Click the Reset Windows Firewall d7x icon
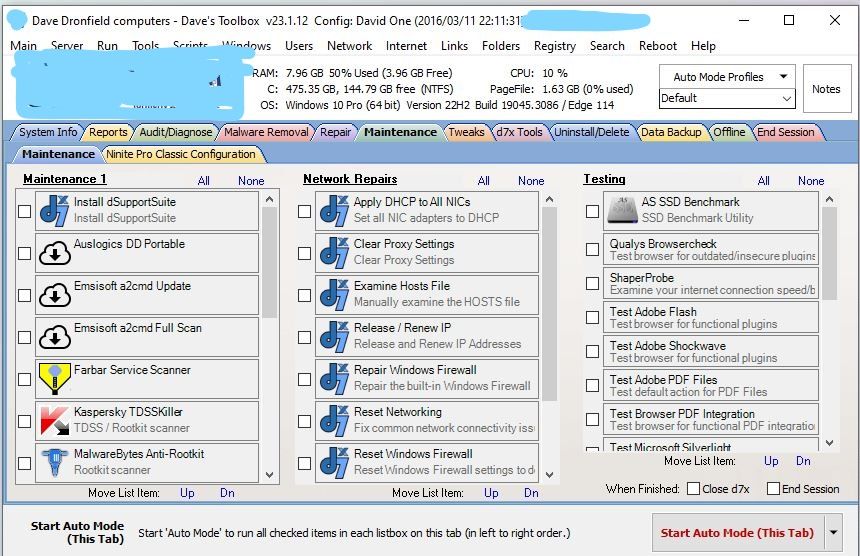Image resolution: width=860 pixels, height=556 pixels. tap(334, 463)
